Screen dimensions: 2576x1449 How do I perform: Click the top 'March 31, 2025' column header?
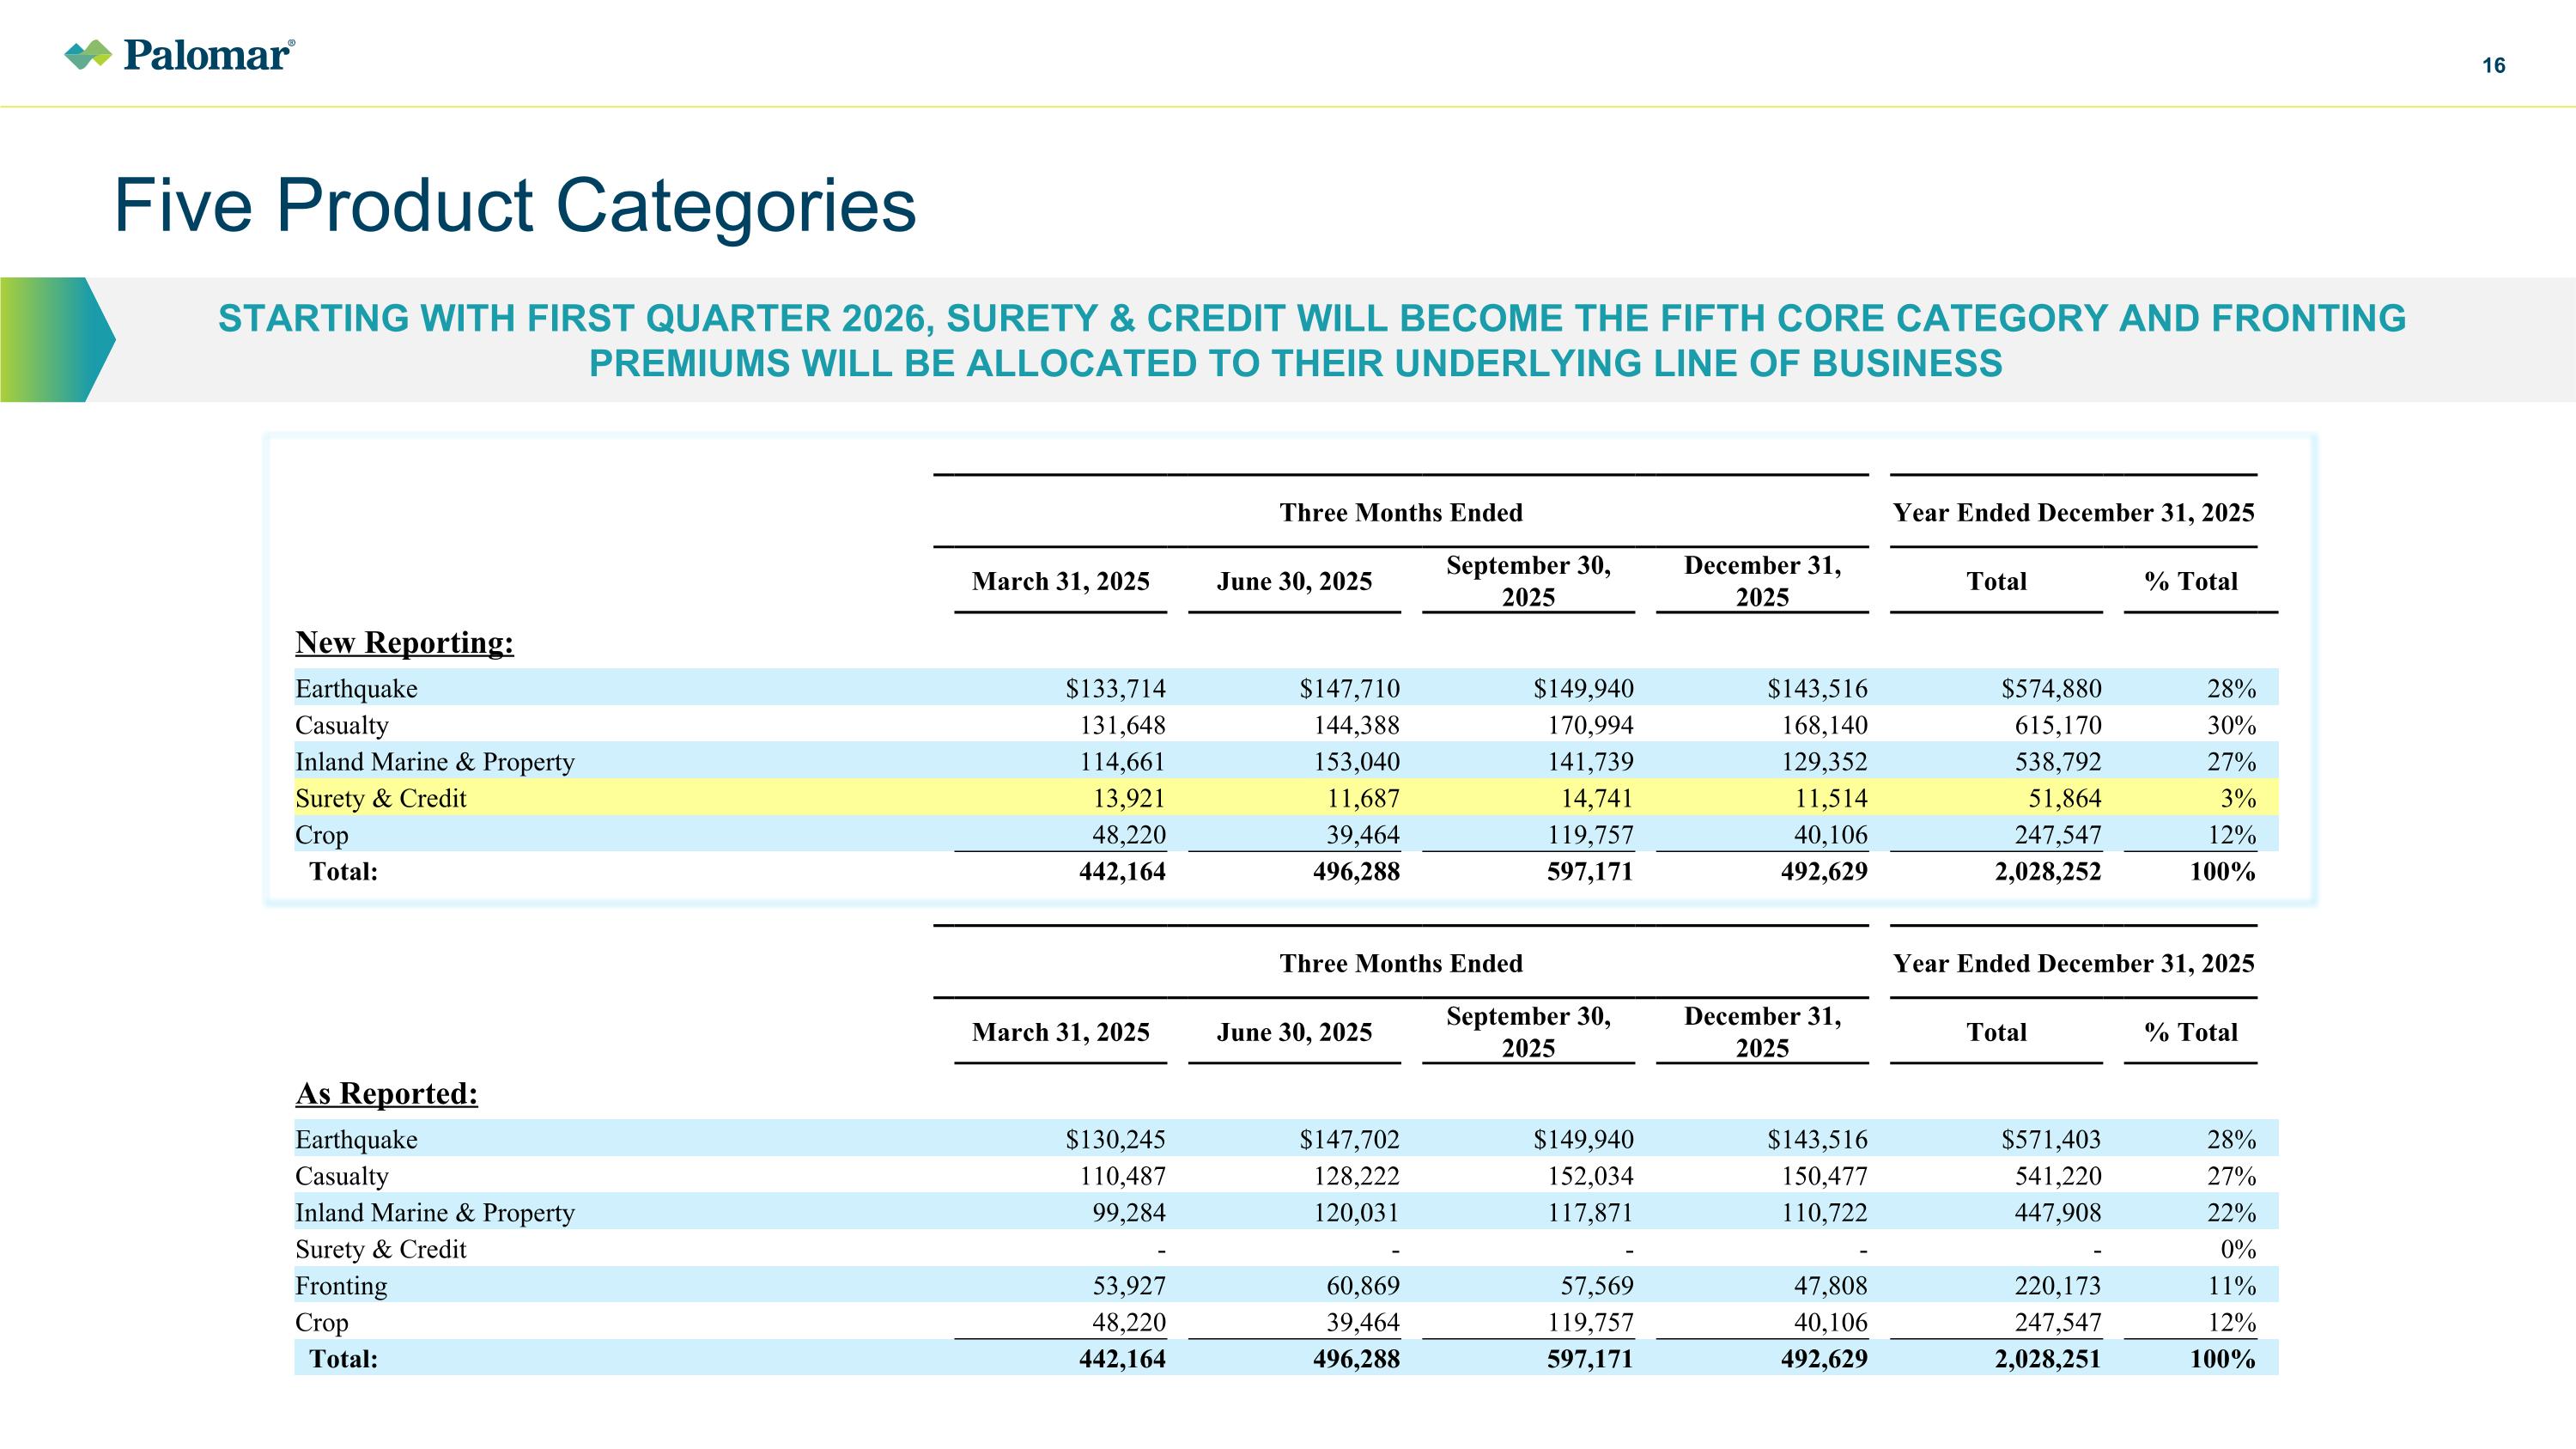[x=1060, y=582]
